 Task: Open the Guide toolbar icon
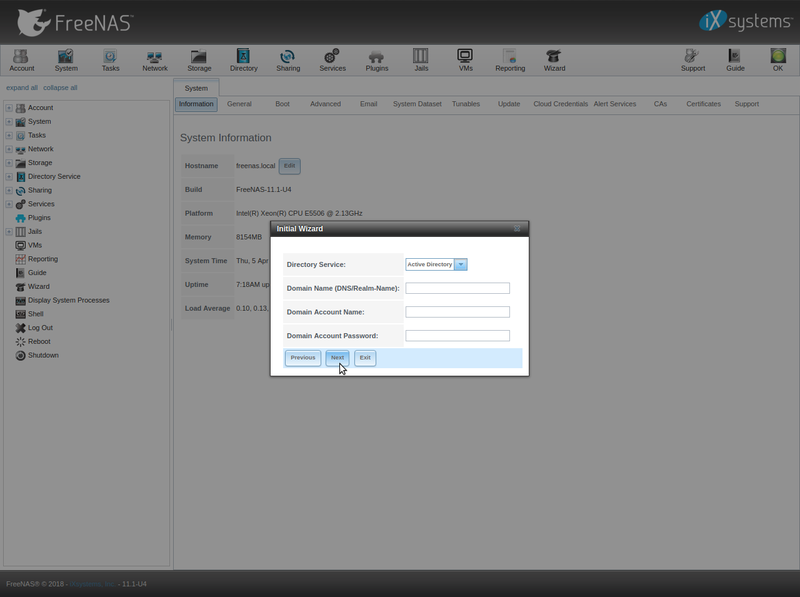(735, 60)
